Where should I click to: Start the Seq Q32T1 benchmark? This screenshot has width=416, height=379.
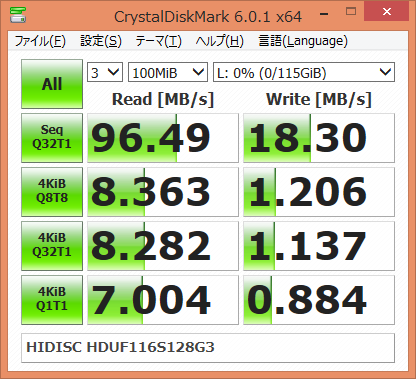point(52,138)
